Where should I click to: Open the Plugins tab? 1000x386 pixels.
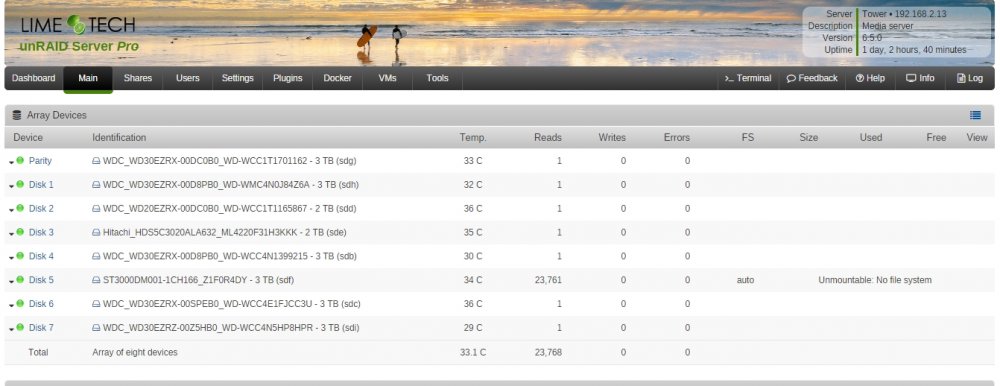(x=288, y=78)
